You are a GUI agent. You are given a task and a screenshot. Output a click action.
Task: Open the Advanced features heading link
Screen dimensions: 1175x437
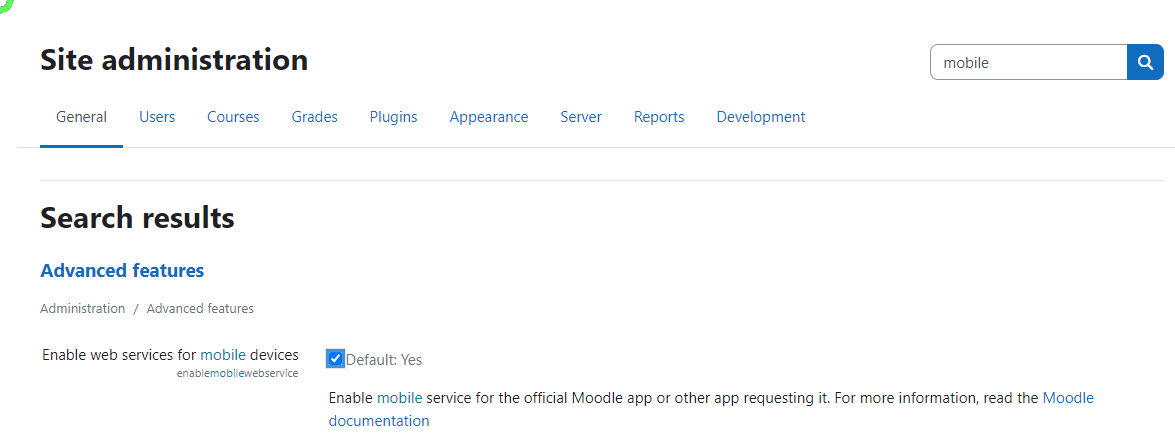point(122,271)
